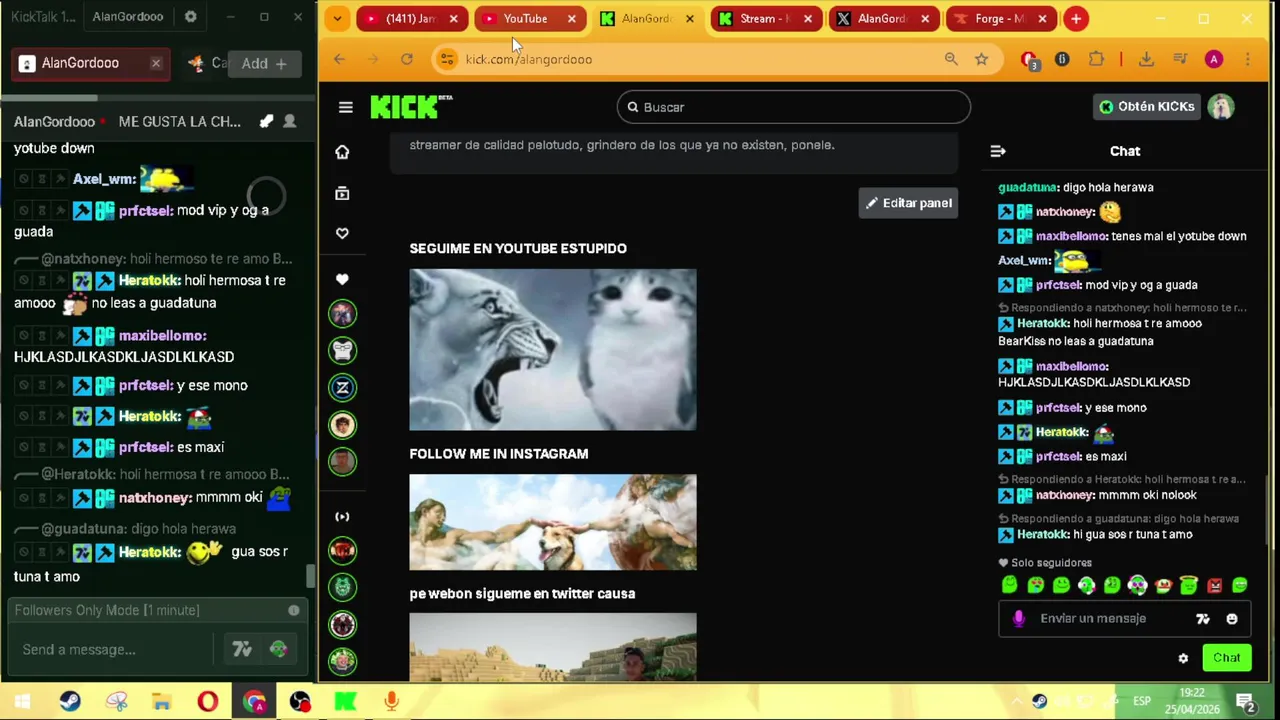Image resolution: width=1280 pixels, height=720 pixels.
Task: Click the purple microphone icon in Kick chat input
Action: point(1018,619)
